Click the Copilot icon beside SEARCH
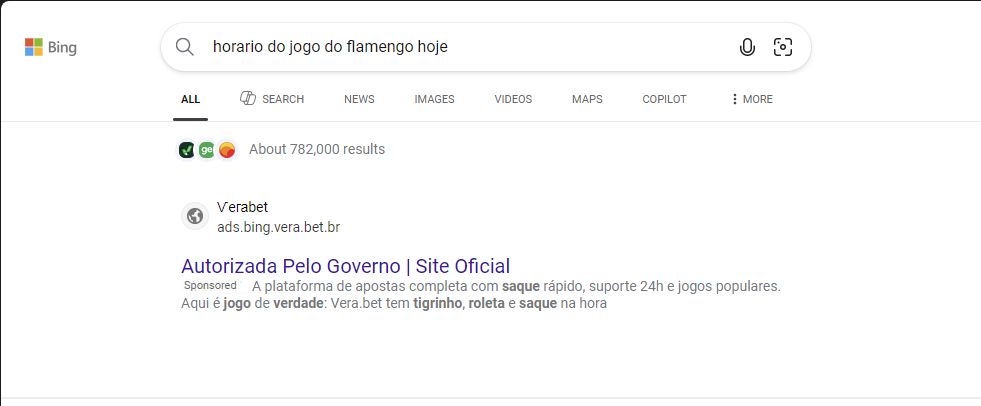This screenshot has height=406, width=981. click(x=248, y=98)
